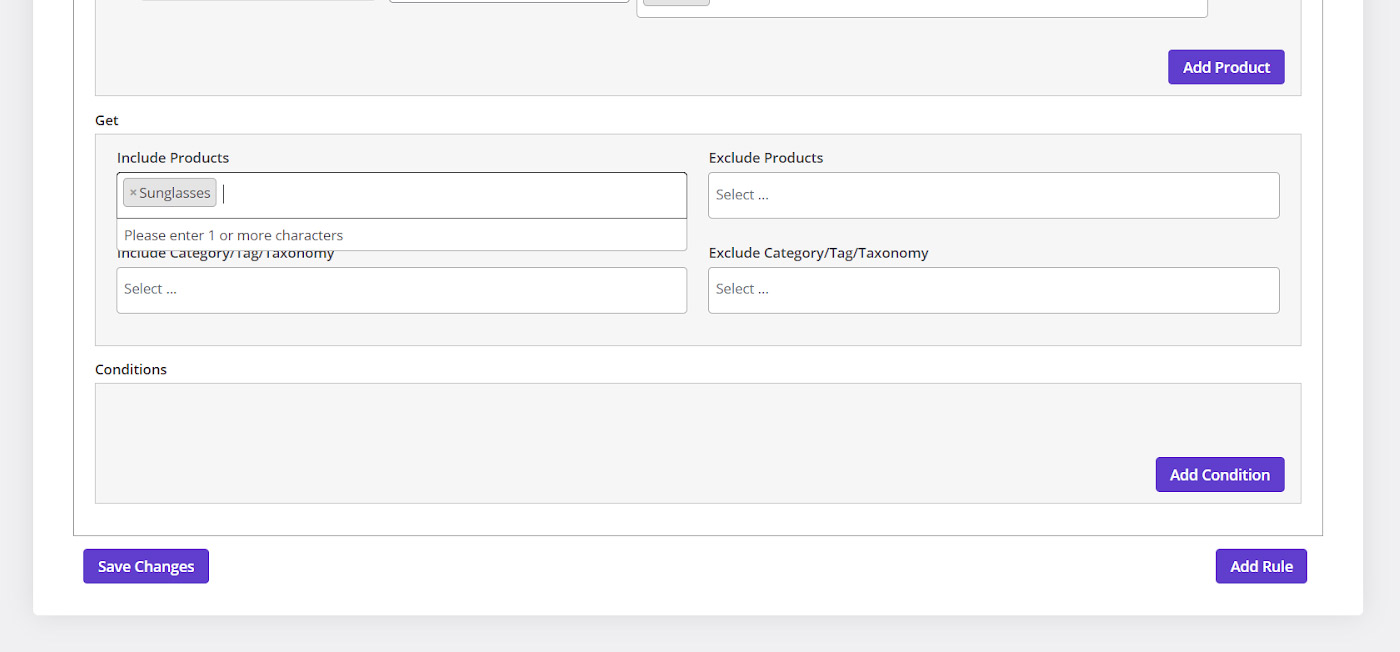The width and height of the screenshot is (1400, 652).
Task: Remove the Sunglasses tag via its × icon
Action: click(x=133, y=193)
